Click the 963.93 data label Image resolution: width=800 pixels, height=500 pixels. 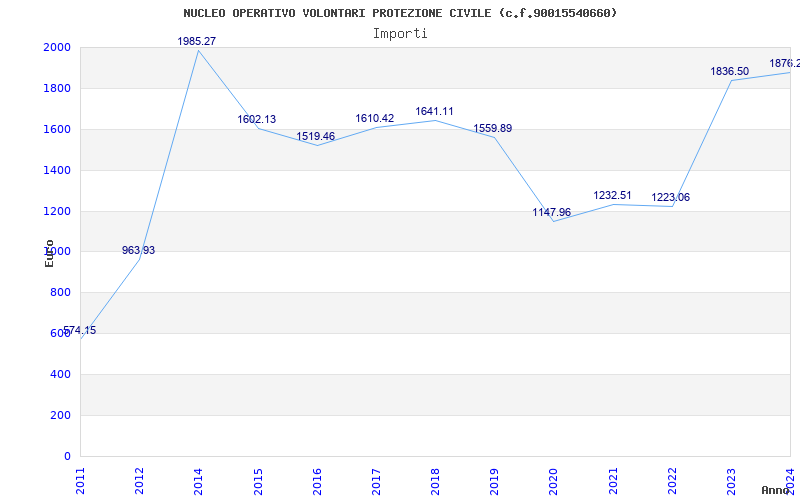tap(138, 250)
